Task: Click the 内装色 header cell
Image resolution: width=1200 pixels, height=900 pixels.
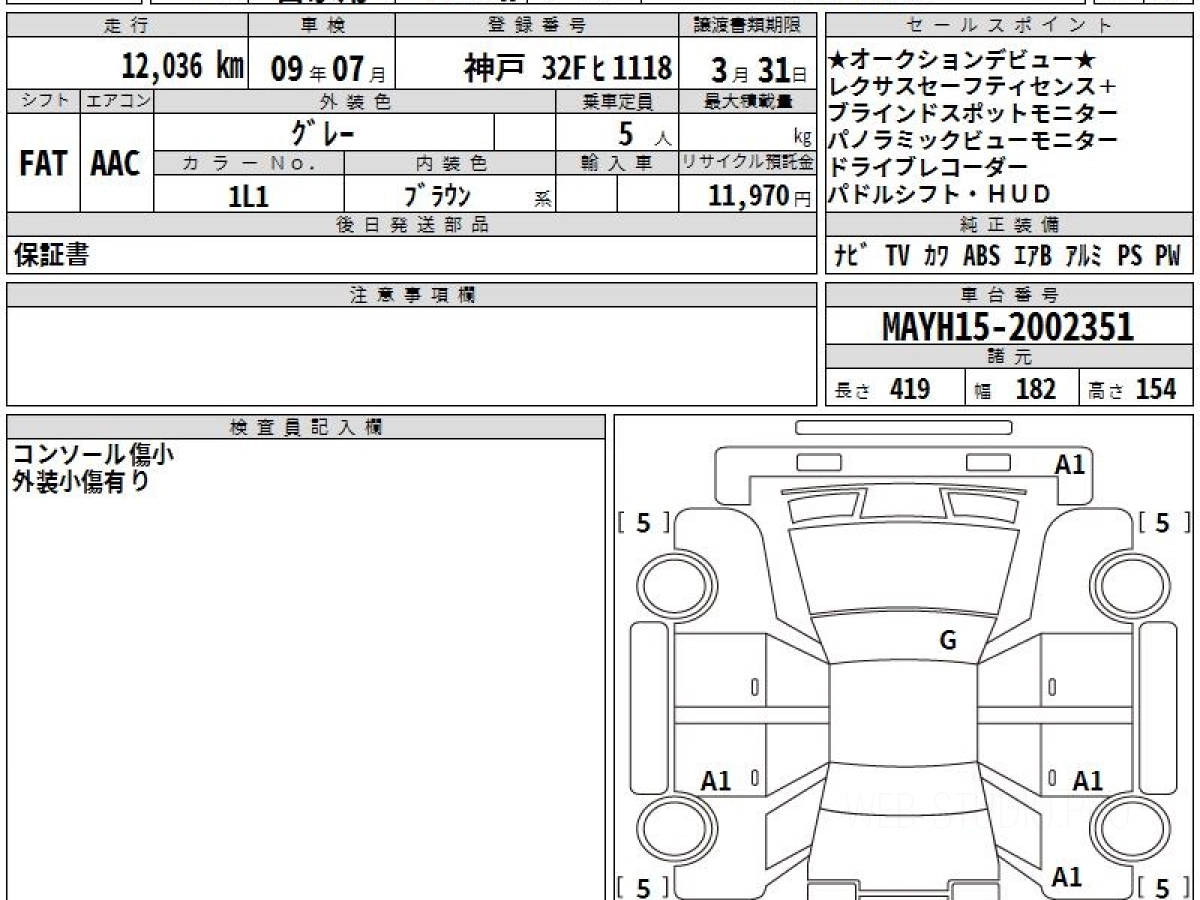Action: click(450, 163)
